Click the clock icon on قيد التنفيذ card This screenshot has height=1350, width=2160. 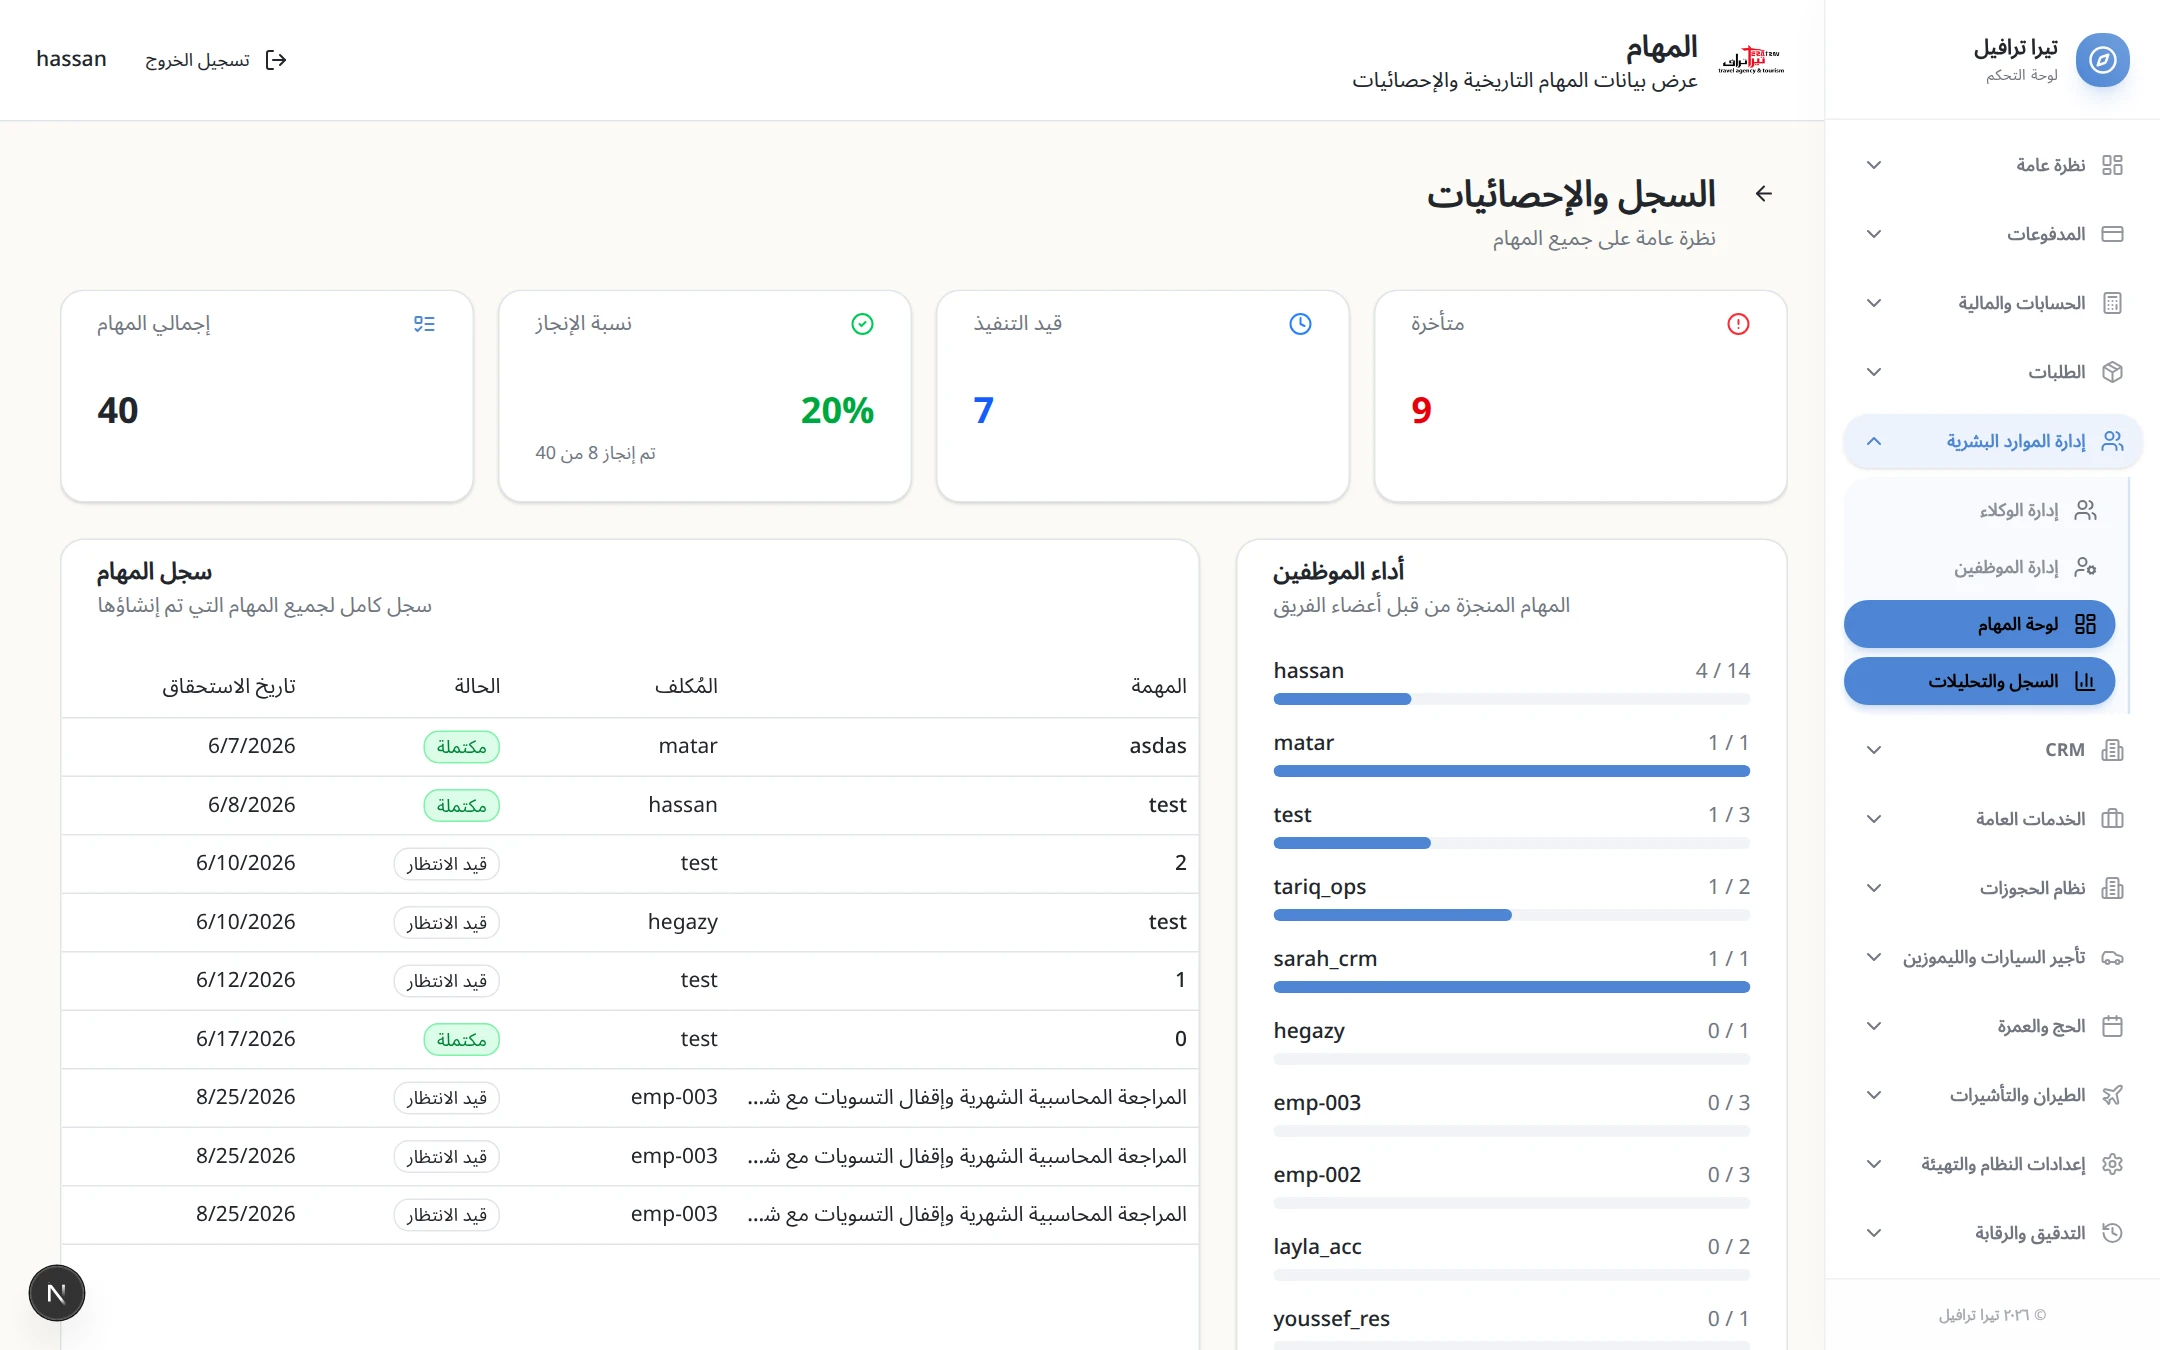1300,324
